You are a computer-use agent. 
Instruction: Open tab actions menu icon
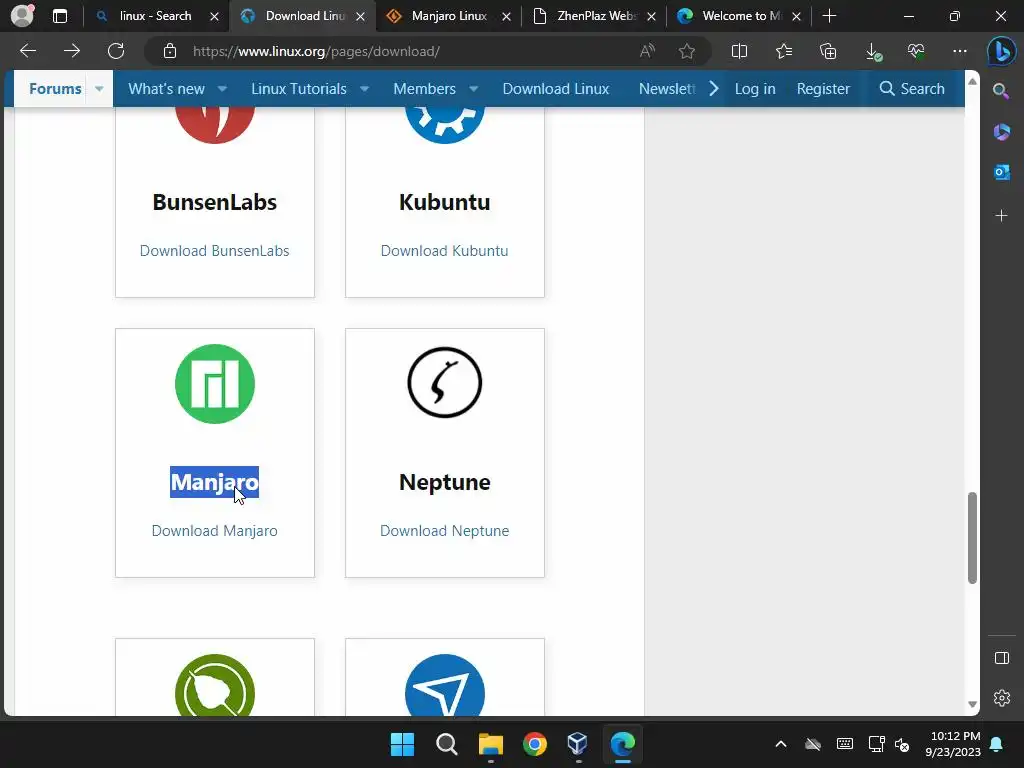pyautogui.click(x=60, y=16)
